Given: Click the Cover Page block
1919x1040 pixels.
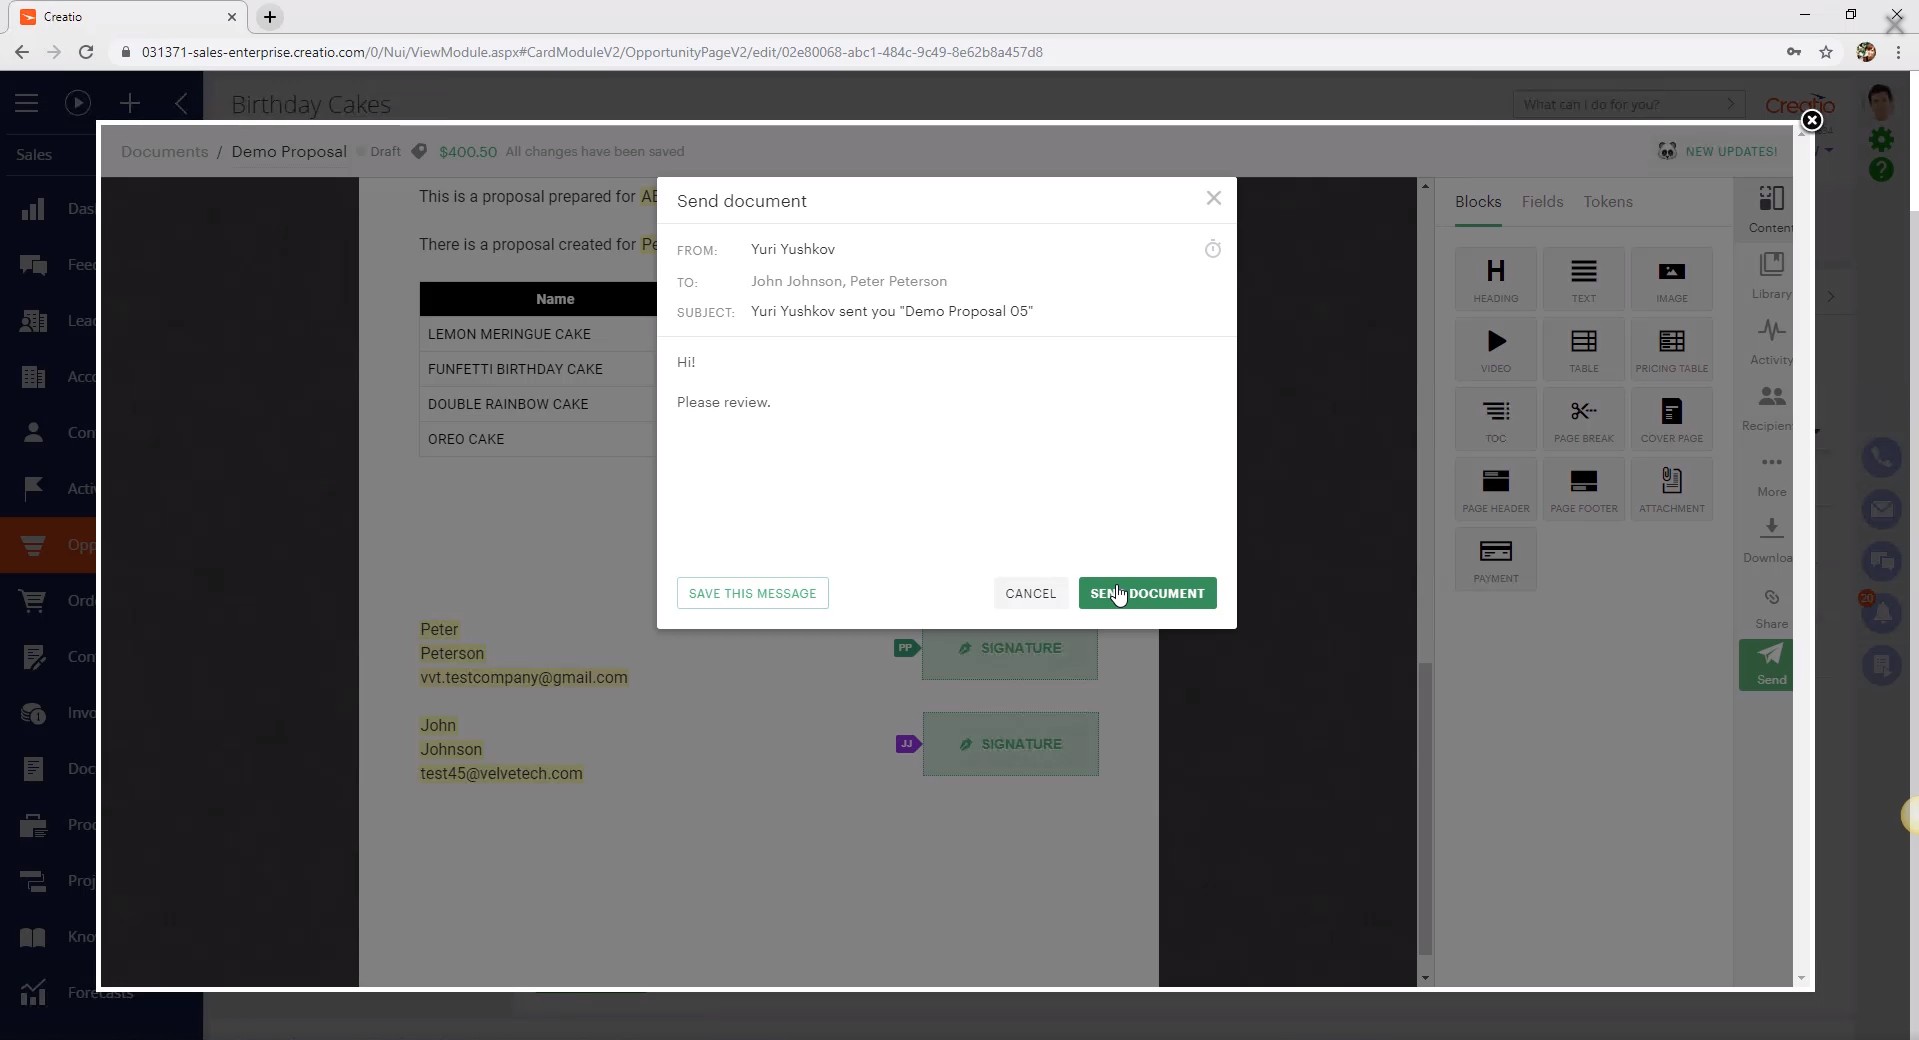Looking at the screenshot, I should click(x=1671, y=418).
